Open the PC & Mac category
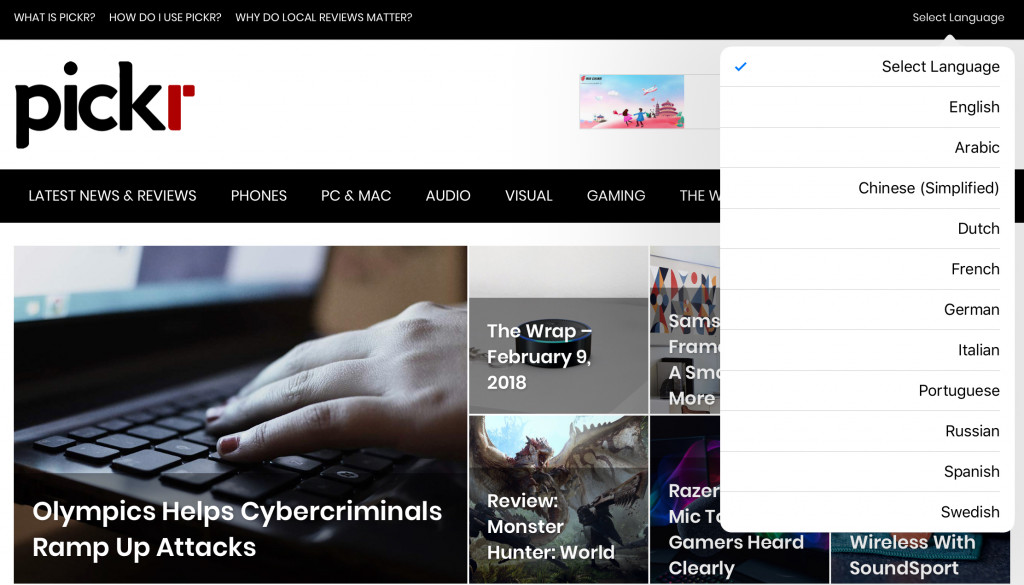 (x=356, y=196)
